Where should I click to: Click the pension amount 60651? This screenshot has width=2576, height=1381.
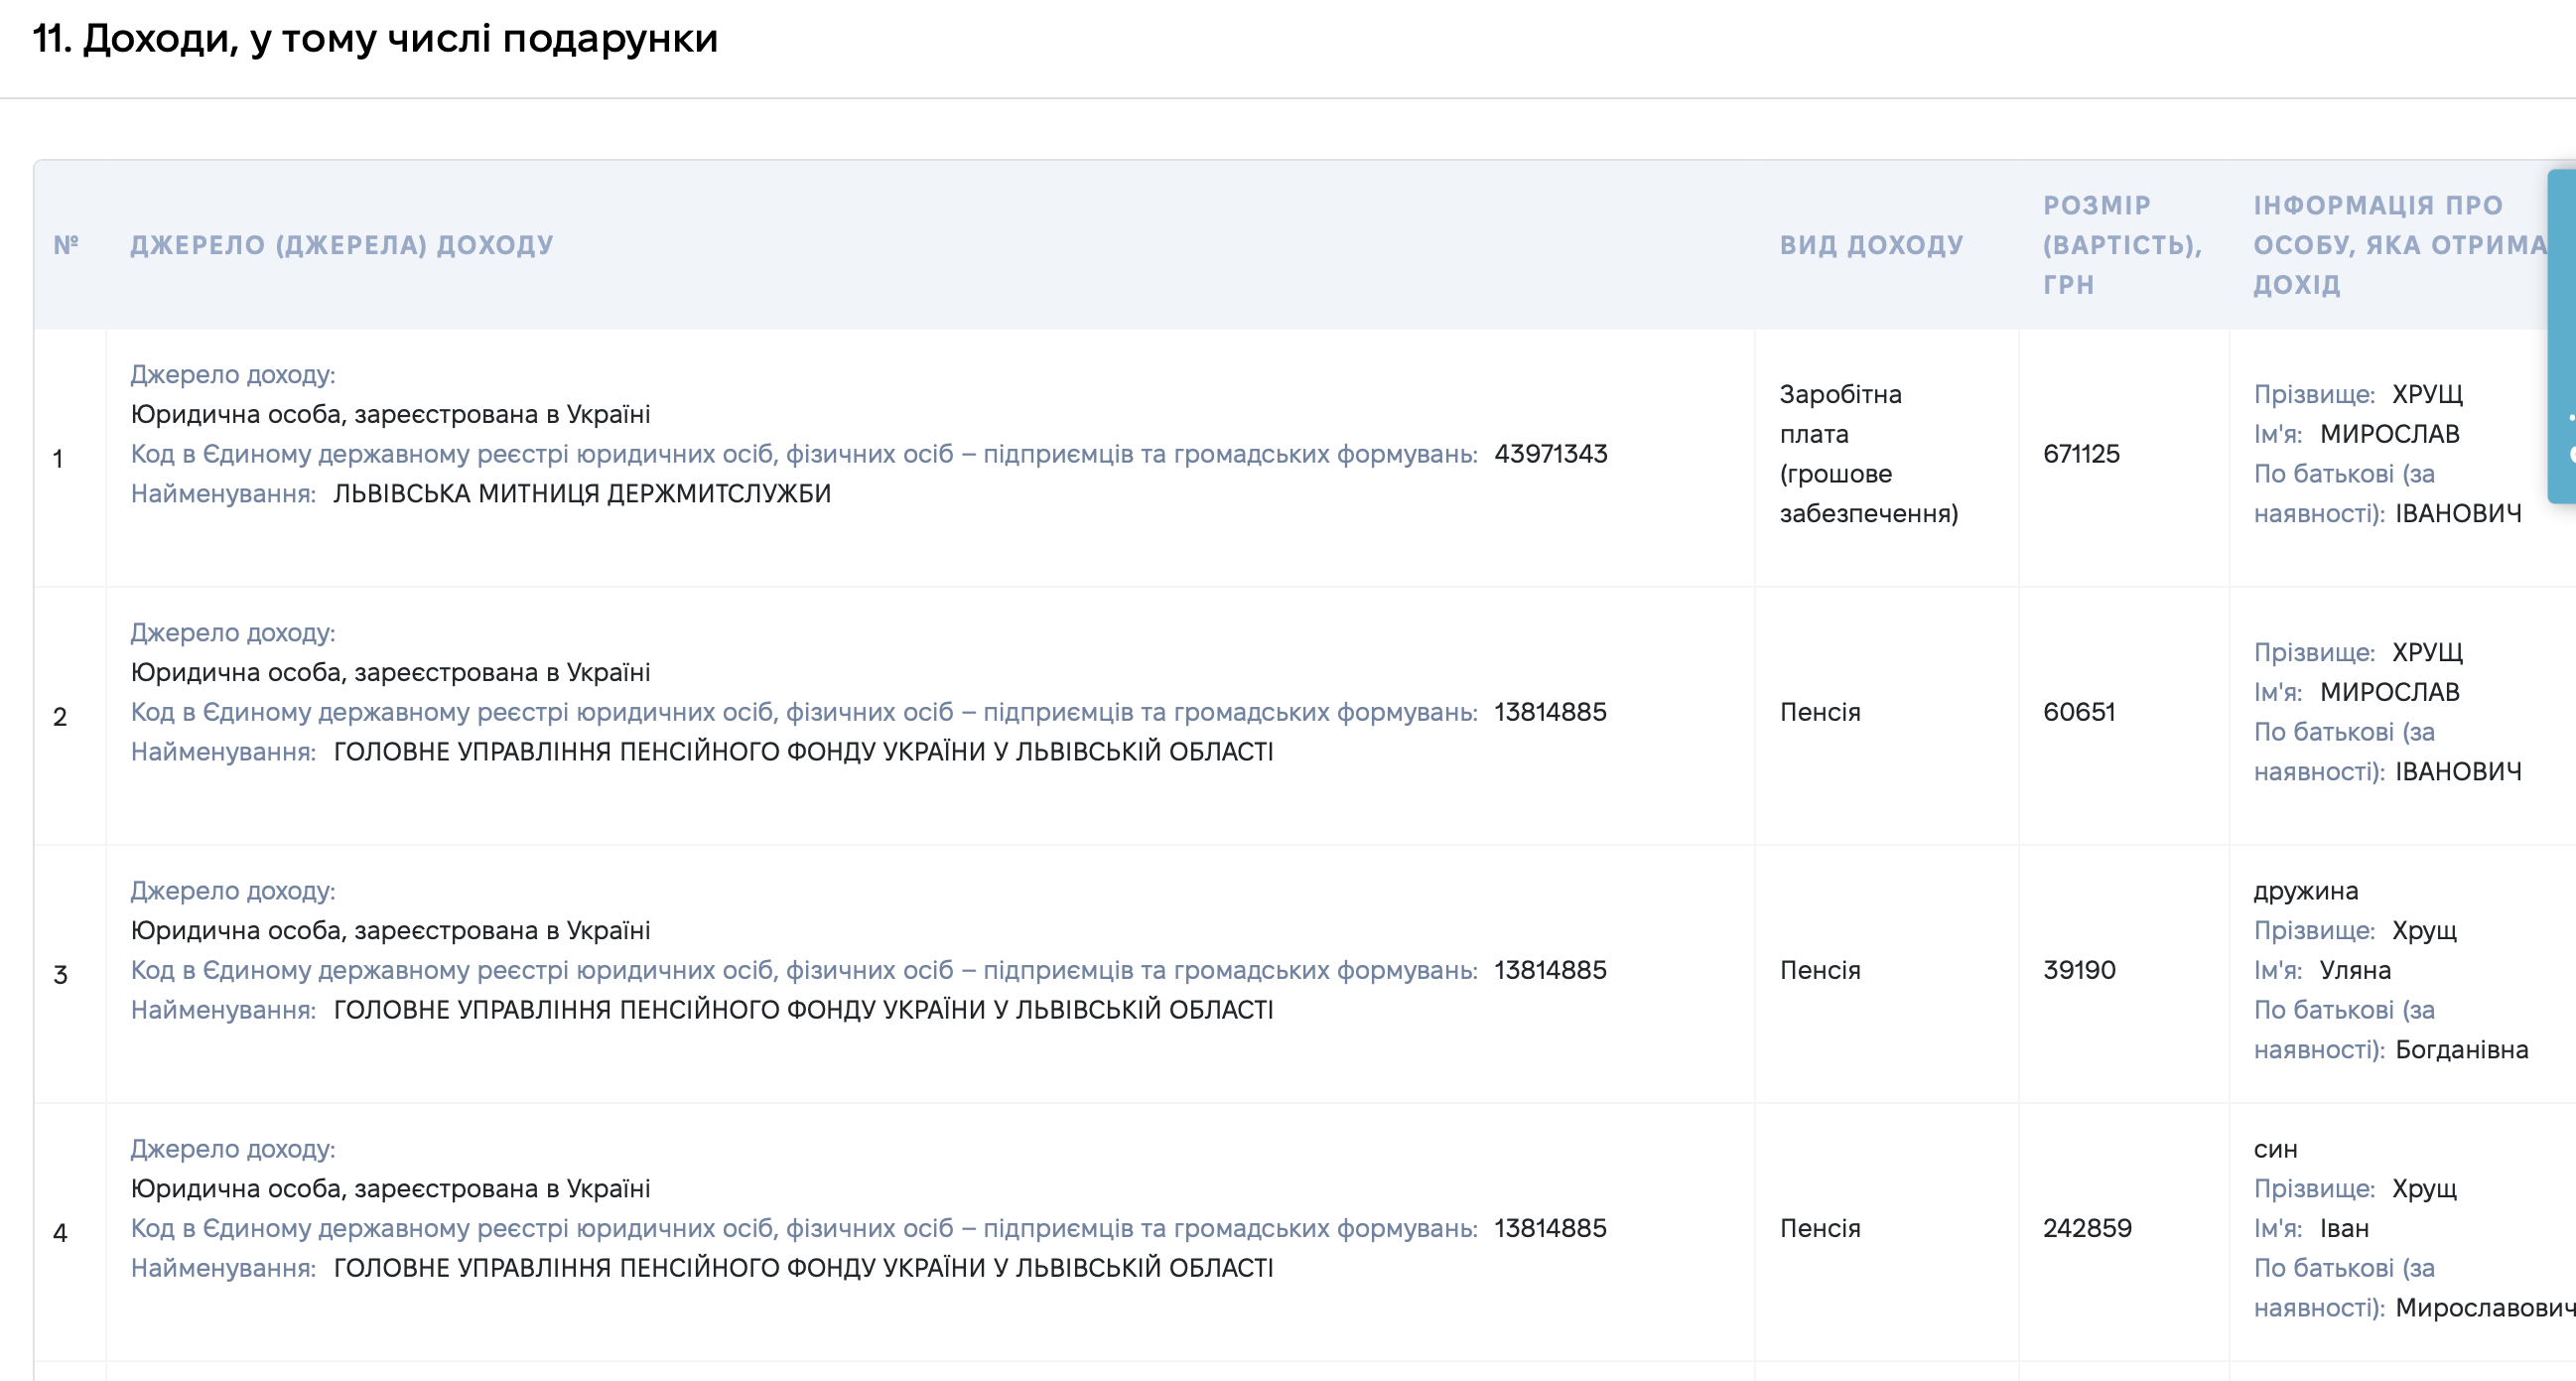(2079, 712)
